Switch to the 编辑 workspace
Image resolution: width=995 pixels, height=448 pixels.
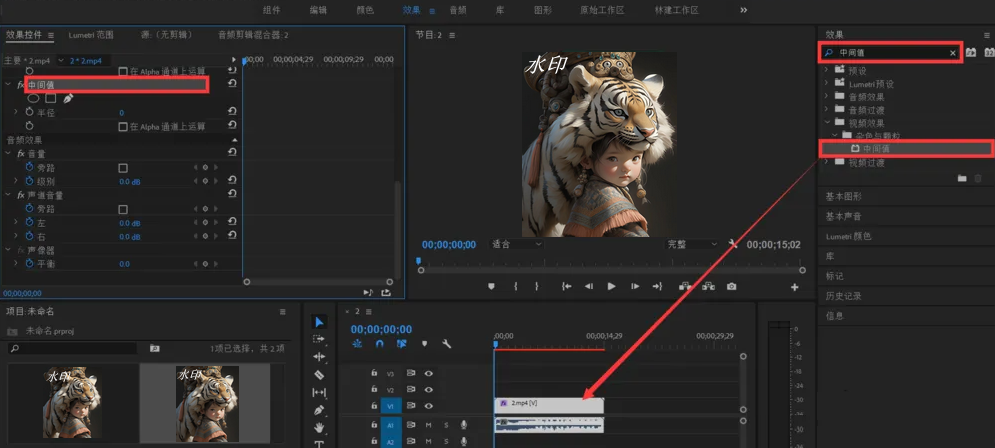coord(319,10)
